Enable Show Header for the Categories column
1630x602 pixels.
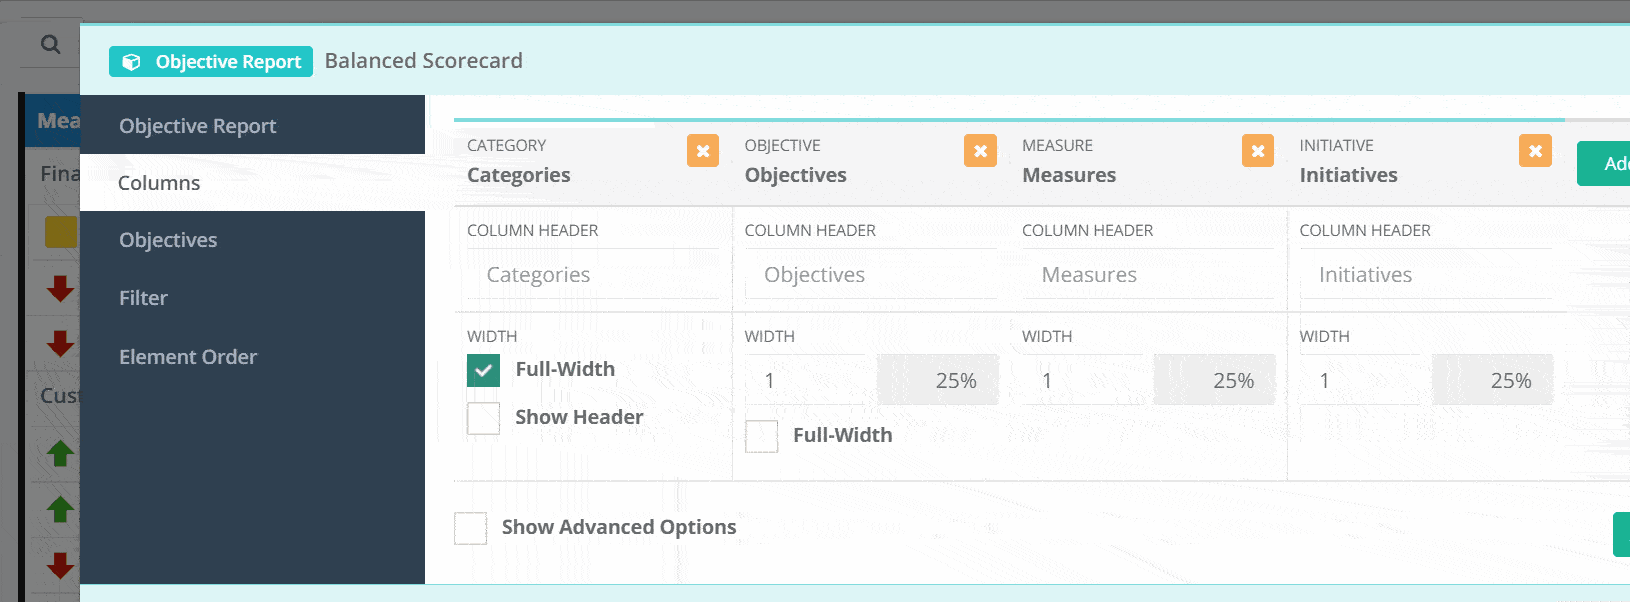(x=483, y=418)
